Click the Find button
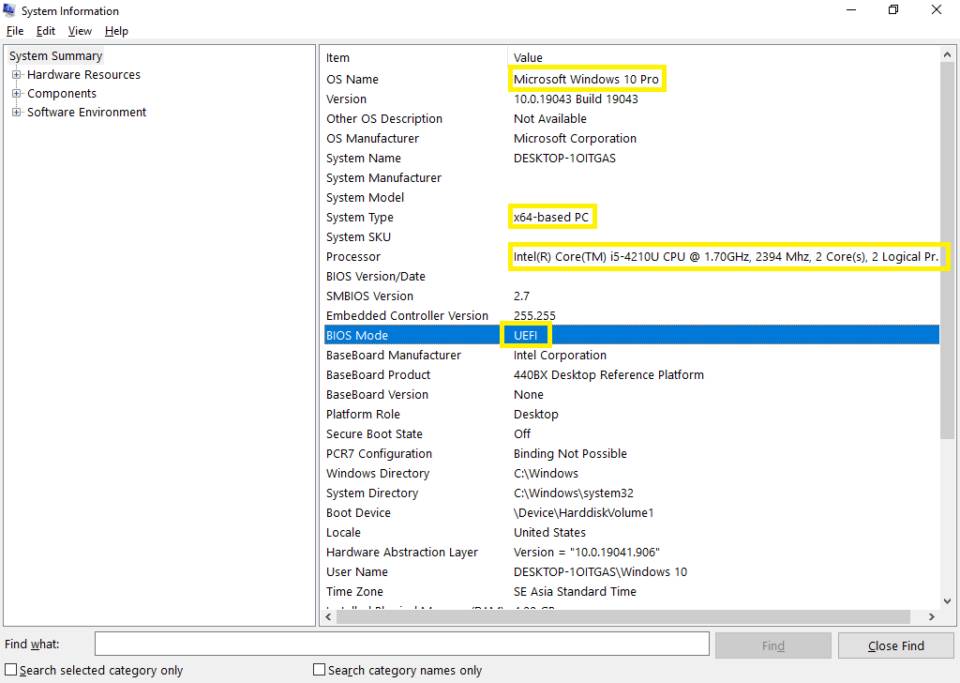Image resolution: width=960 pixels, height=683 pixels. 773,646
